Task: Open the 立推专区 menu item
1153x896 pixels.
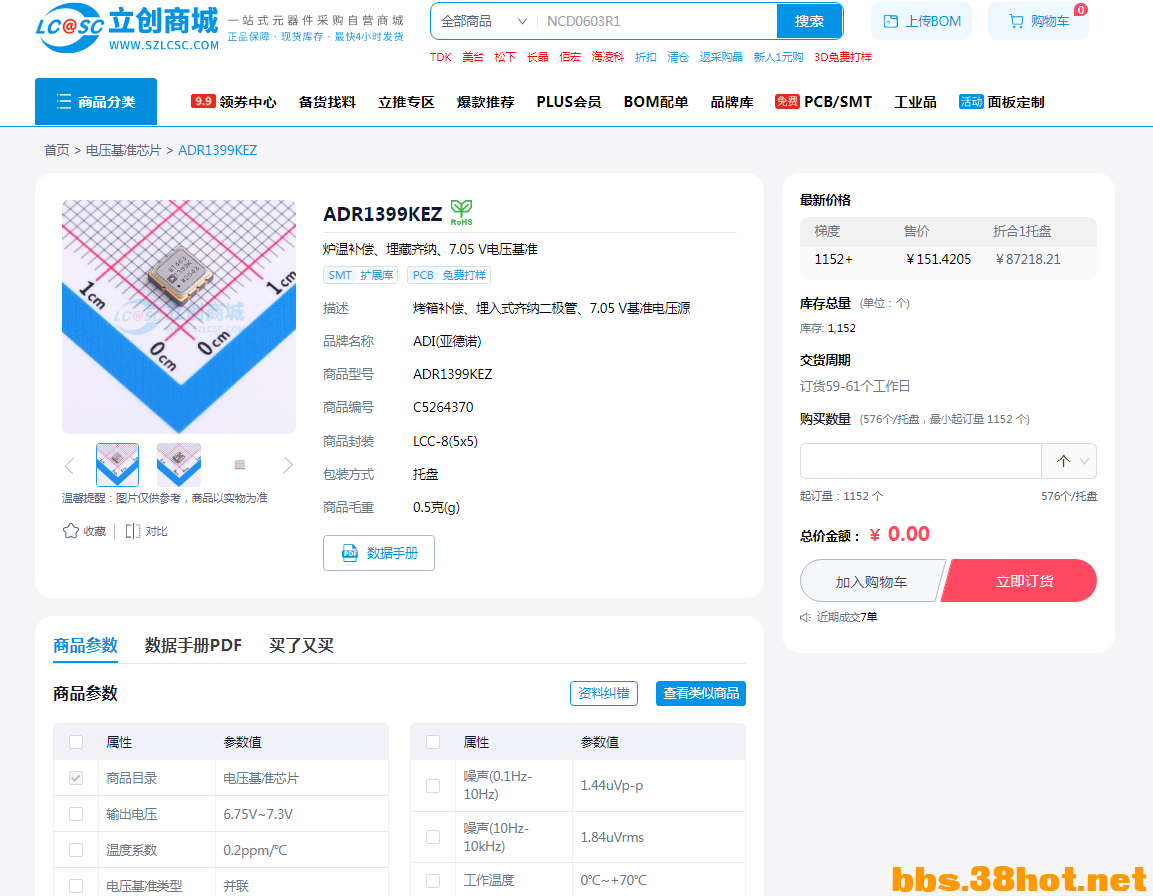Action: [406, 102]
